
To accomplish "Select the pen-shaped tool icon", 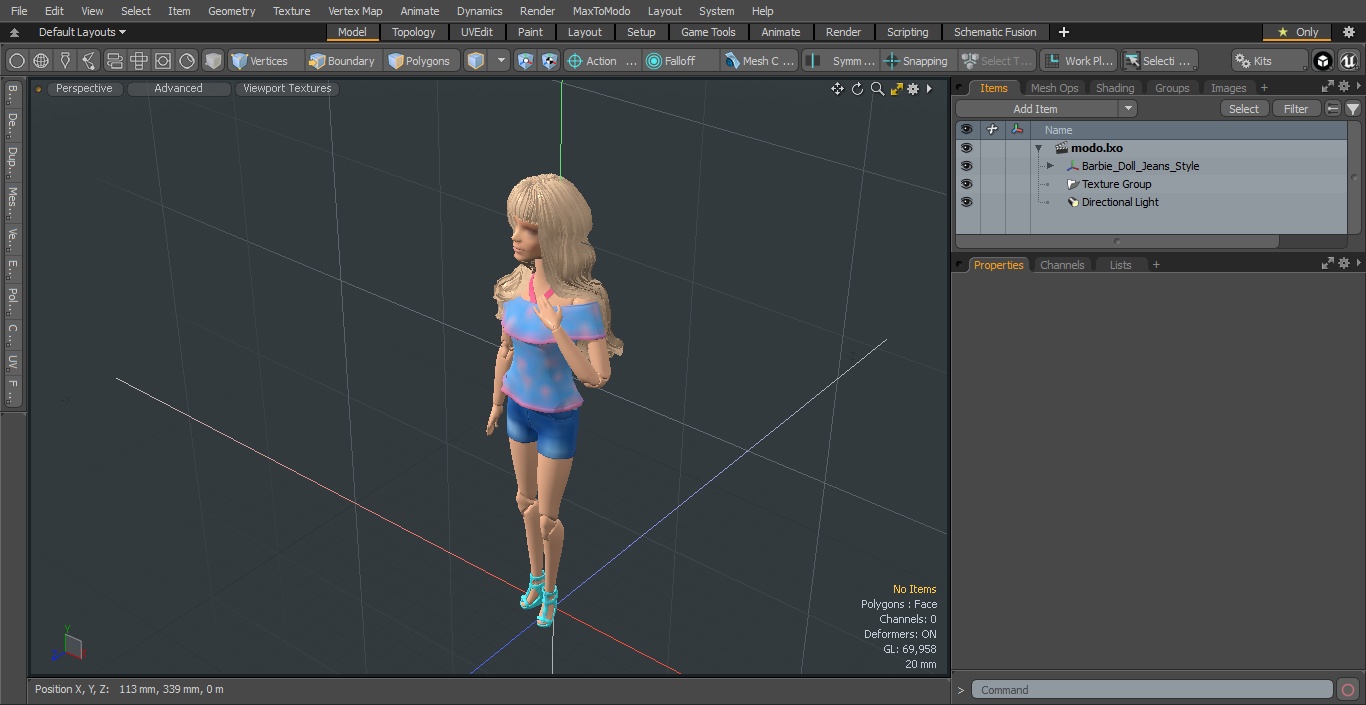I will [65, 61].
